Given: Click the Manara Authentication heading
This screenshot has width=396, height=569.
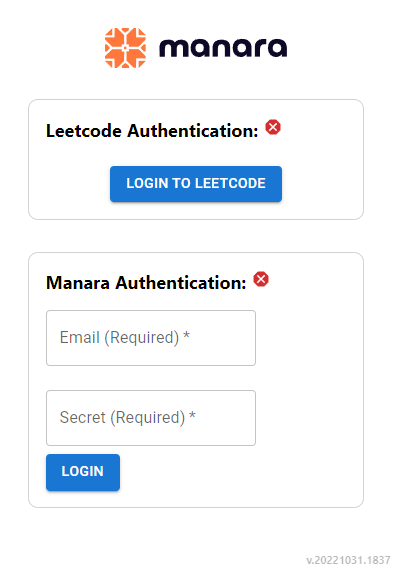Looking at the screenshot, I should (146, 283).
